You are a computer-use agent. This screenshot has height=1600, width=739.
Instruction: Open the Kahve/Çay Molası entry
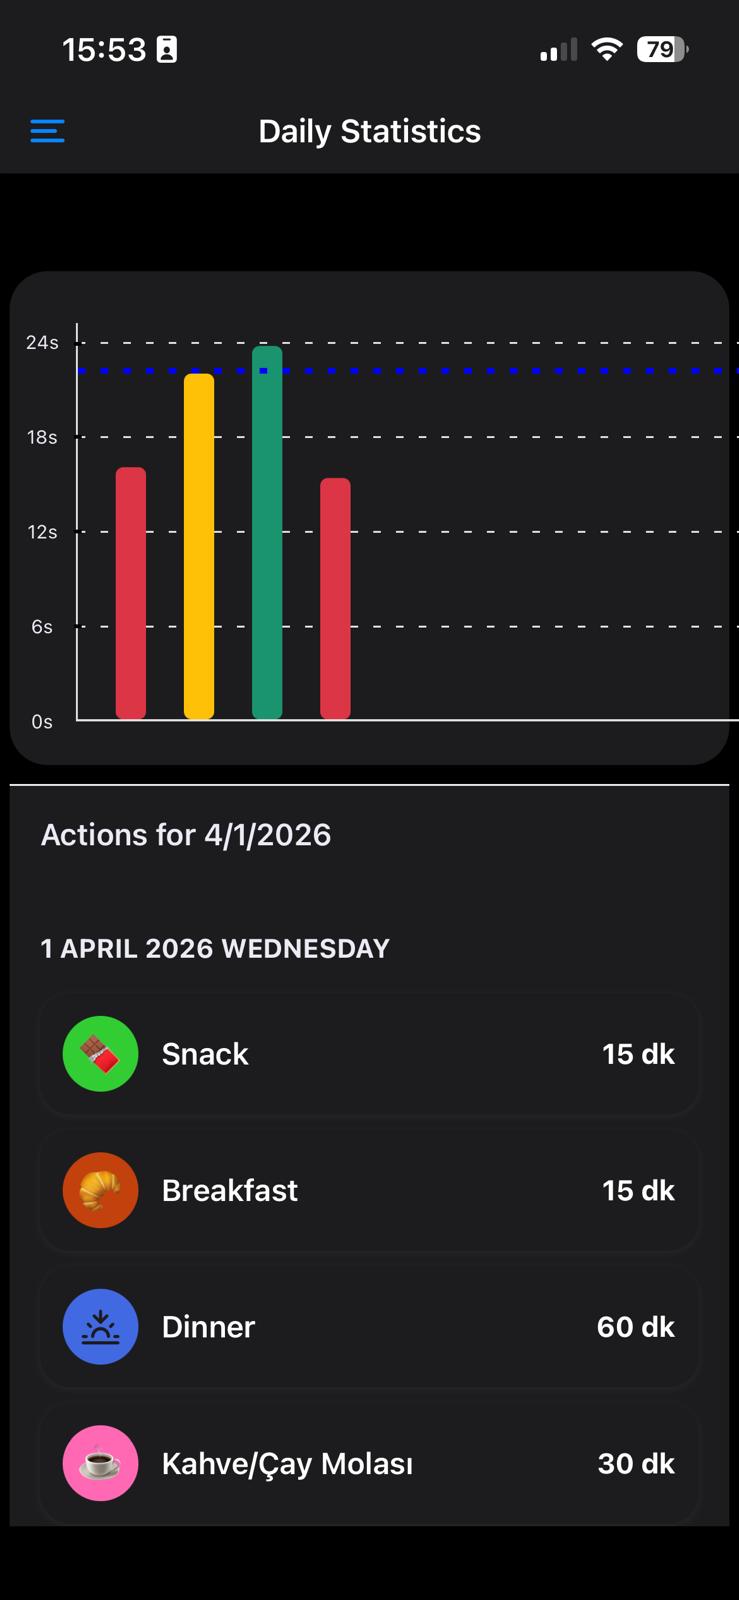369,1463
